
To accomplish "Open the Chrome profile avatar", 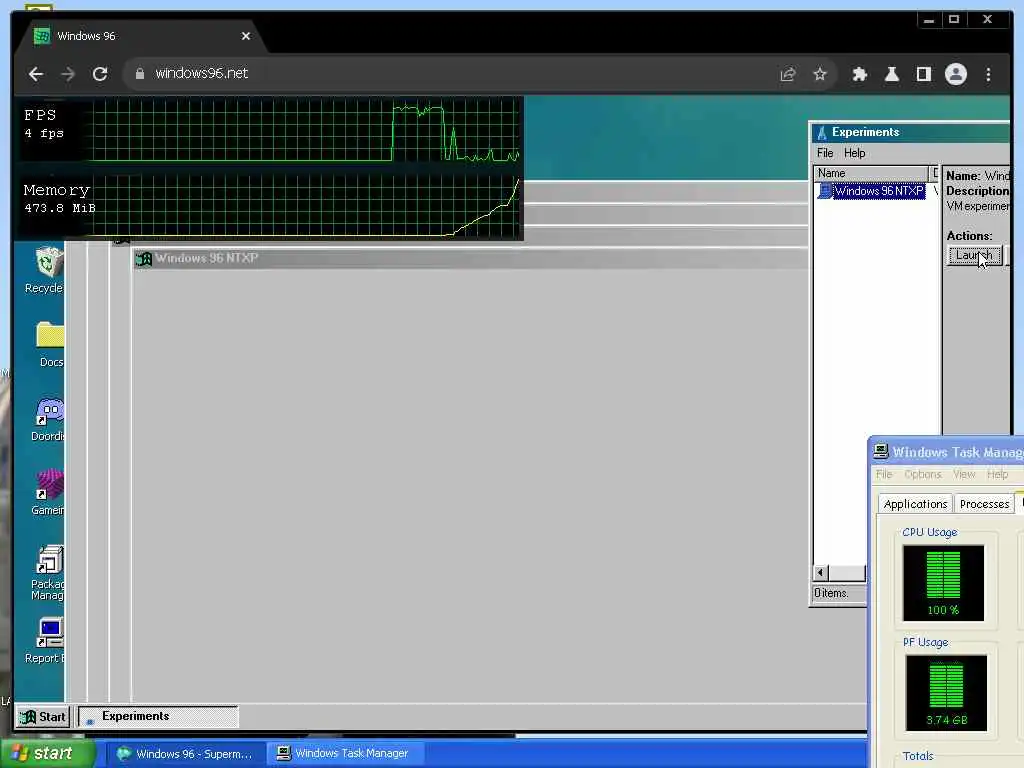I will (955, 74).
